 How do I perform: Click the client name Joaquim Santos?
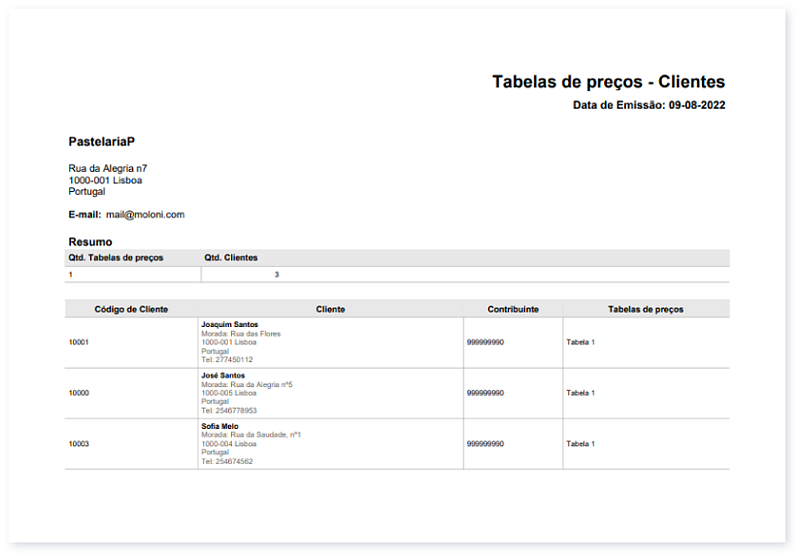coord(229,325)
